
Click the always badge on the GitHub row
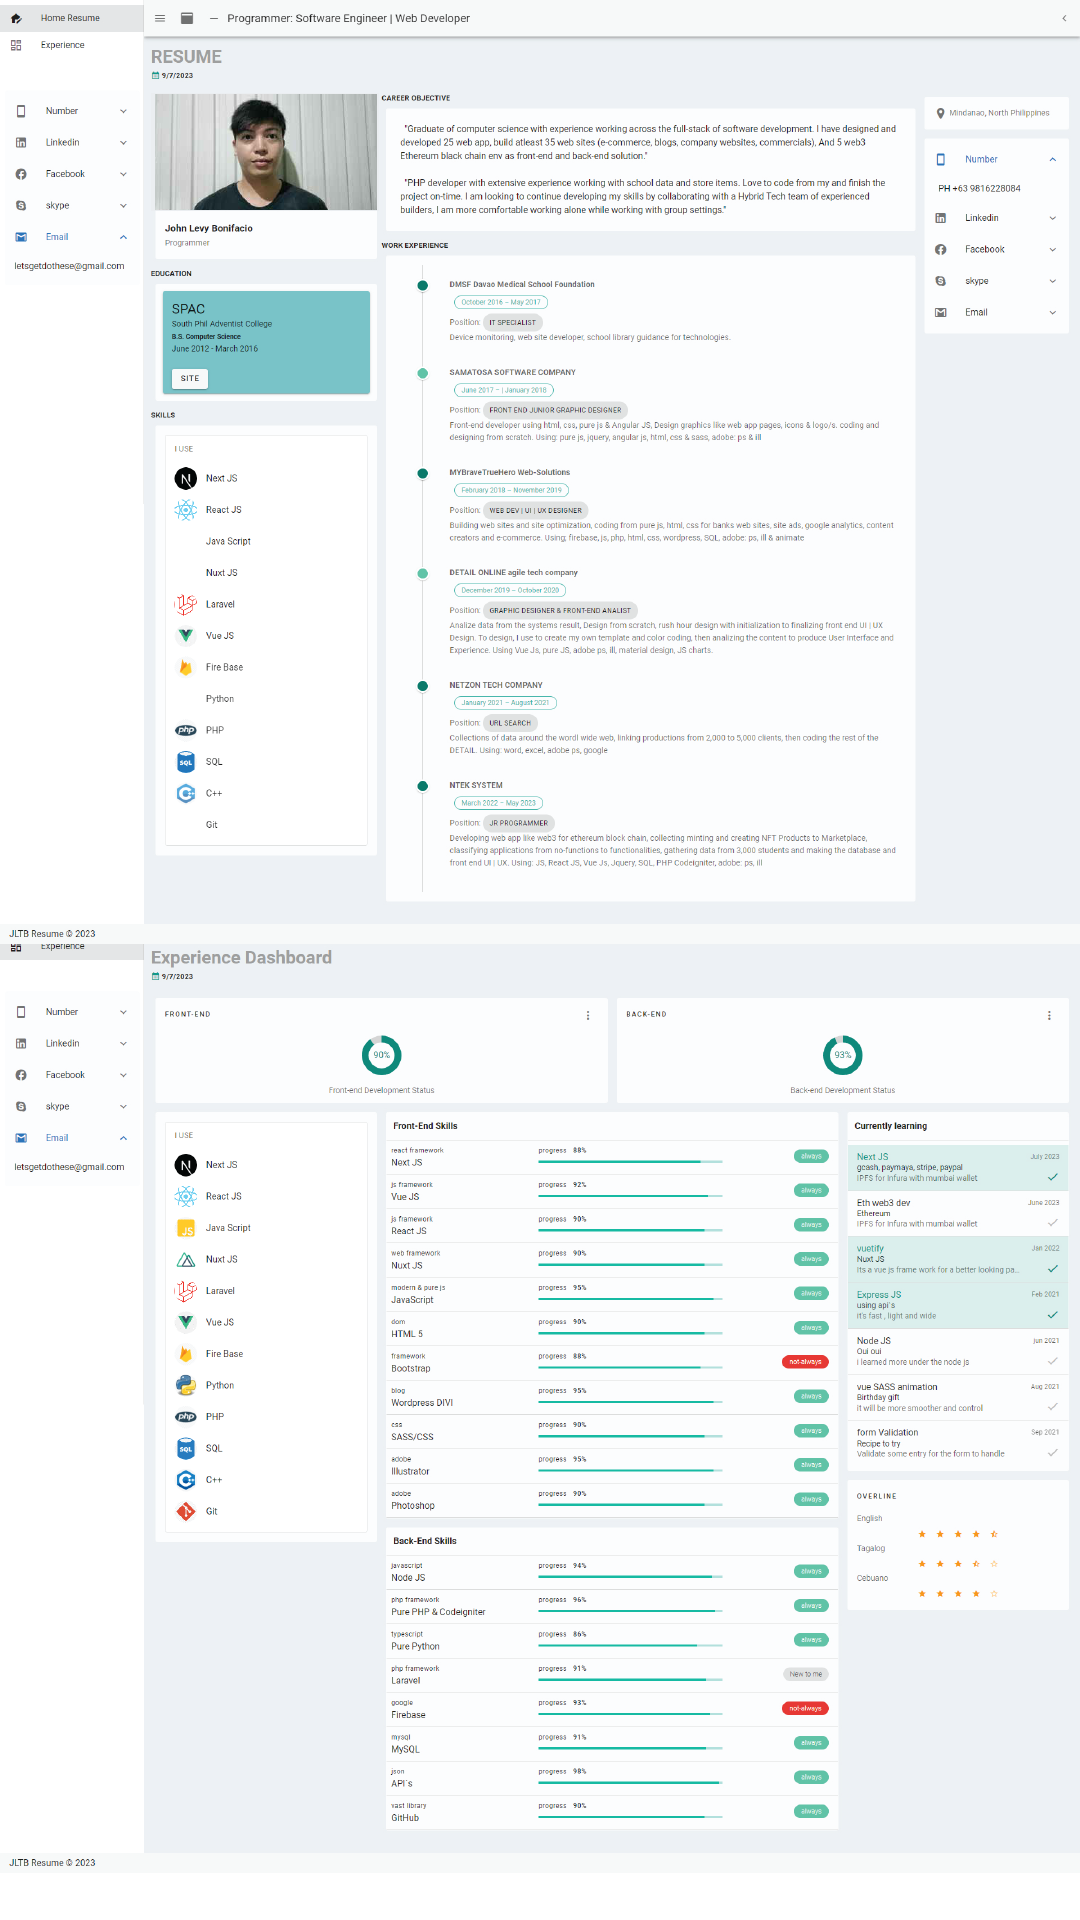811,1811
